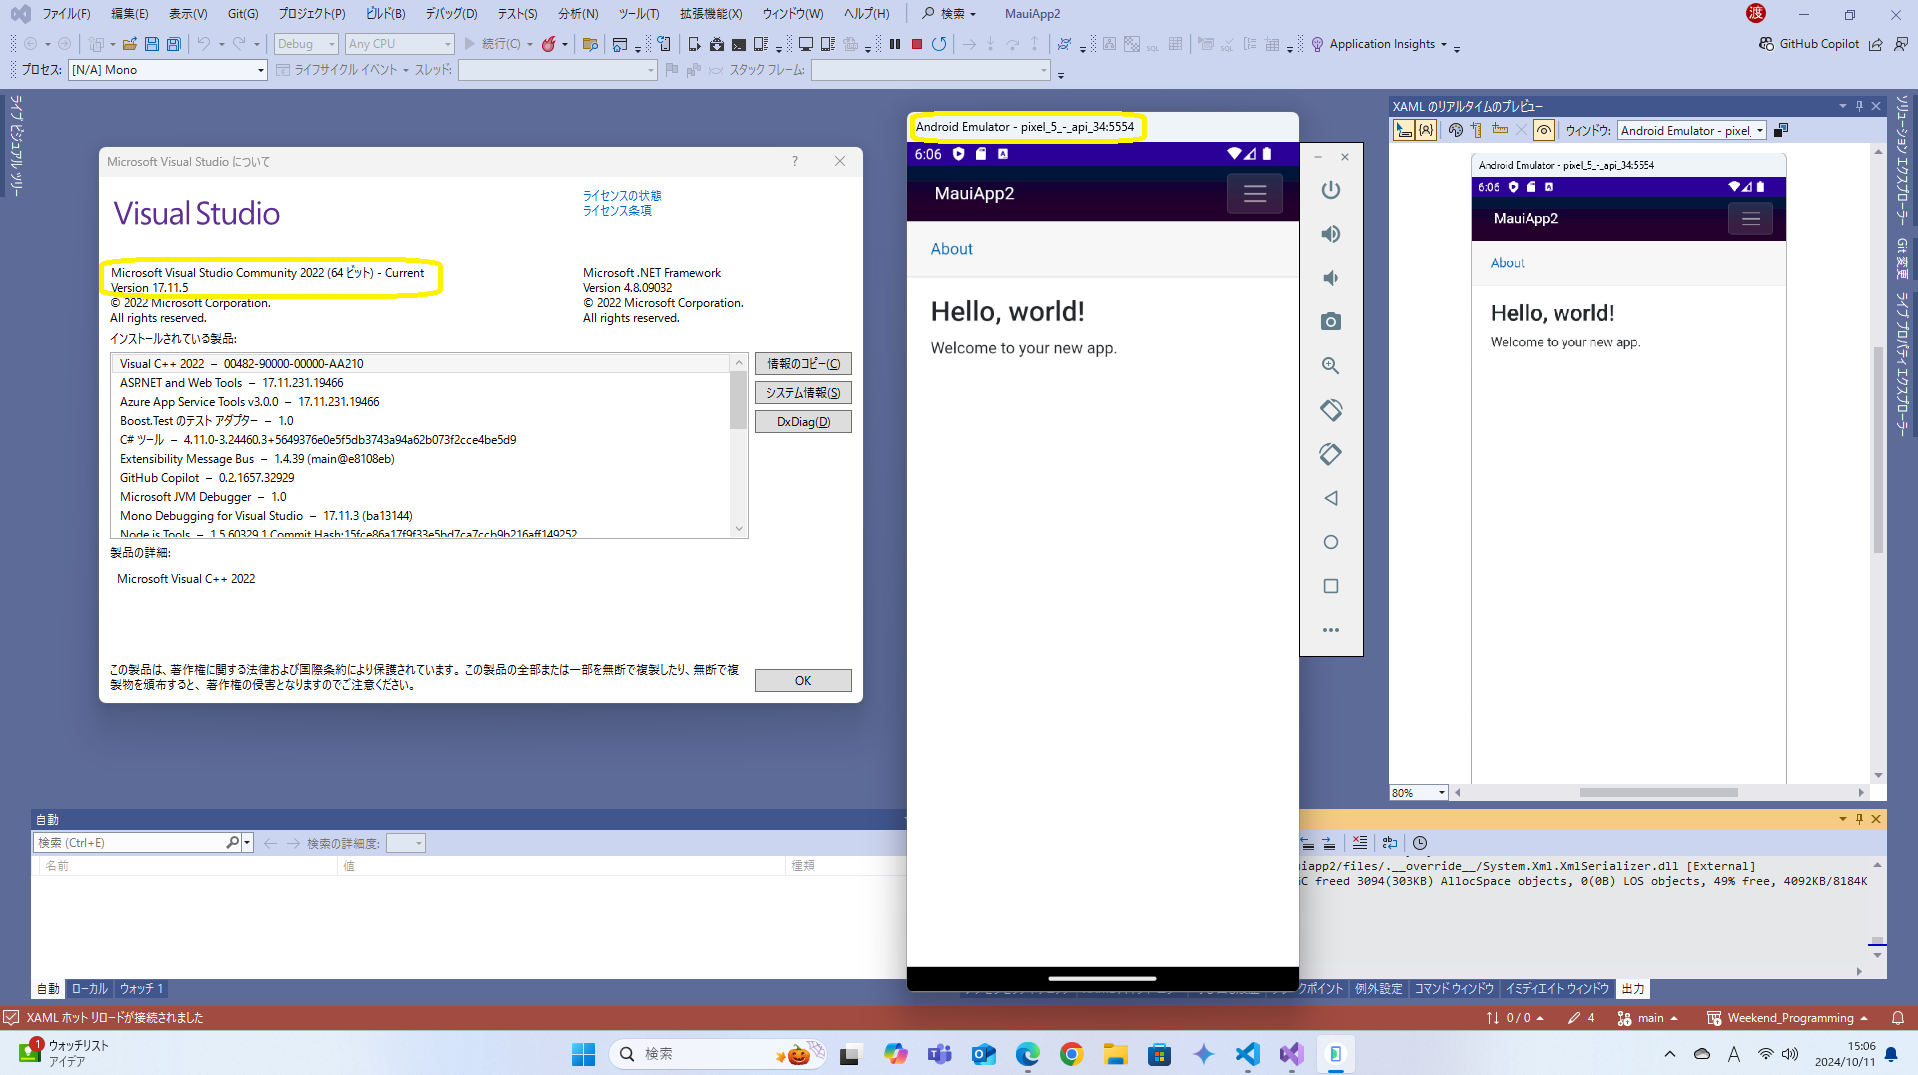Image resolution: width=1918 pixels, height=1075 pixels.
Task: Undo the last action
Action: coord(204,44)
